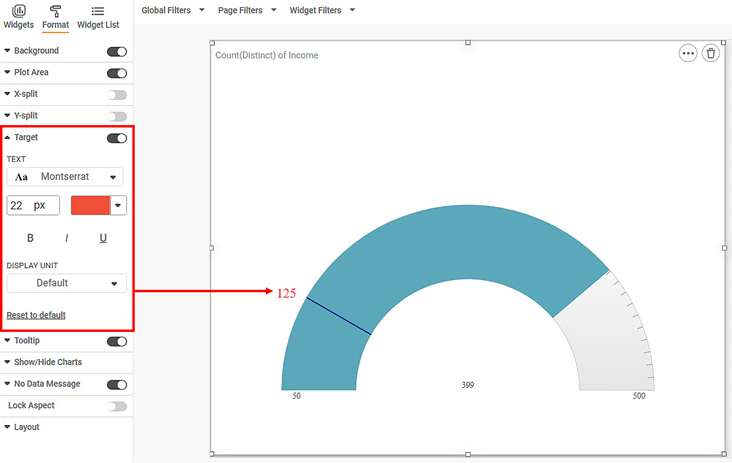Screen dimensions: 732x463
Task: Click the Reset to default link
Action: click(36, 315)
